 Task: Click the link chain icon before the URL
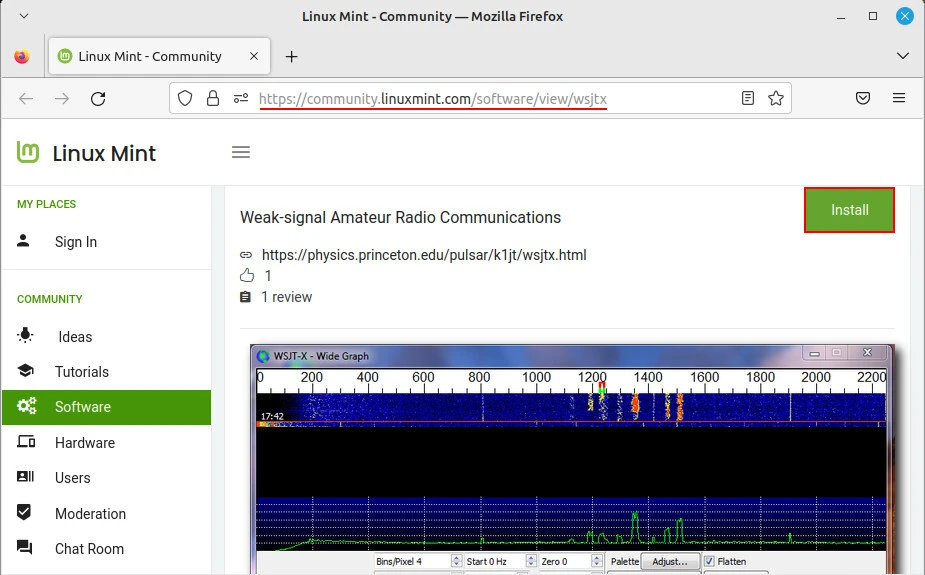pos(246,255)
